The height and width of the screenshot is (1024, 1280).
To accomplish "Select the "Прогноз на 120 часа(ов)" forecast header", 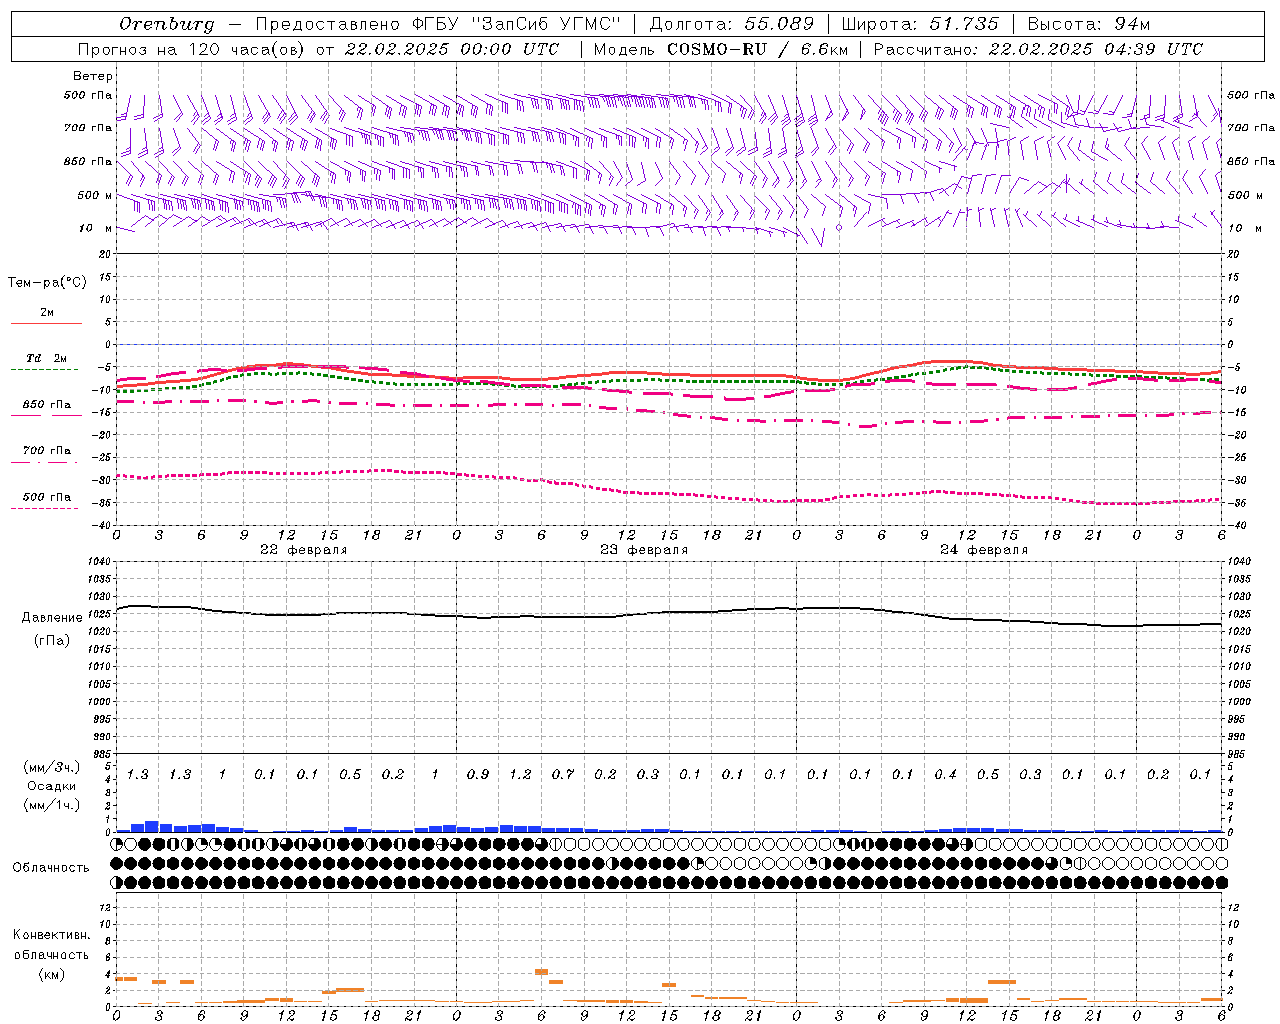I will [x=192, y=49].
